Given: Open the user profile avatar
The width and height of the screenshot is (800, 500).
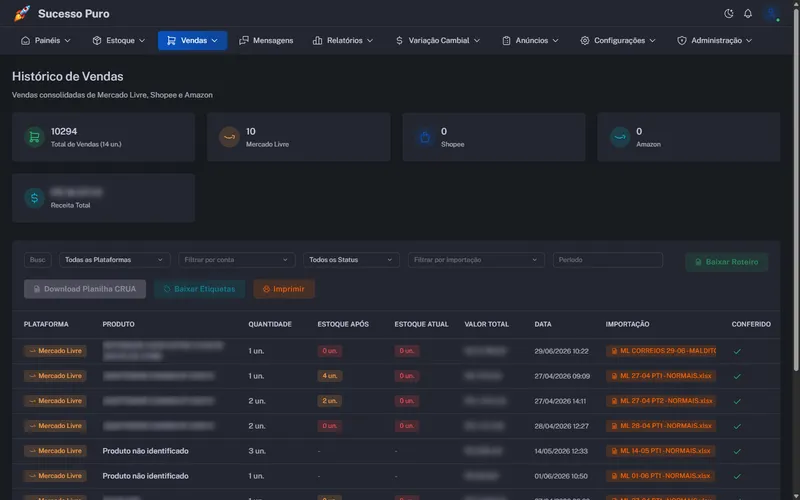Looking at the screenshot, I should (x=771, y=14).
